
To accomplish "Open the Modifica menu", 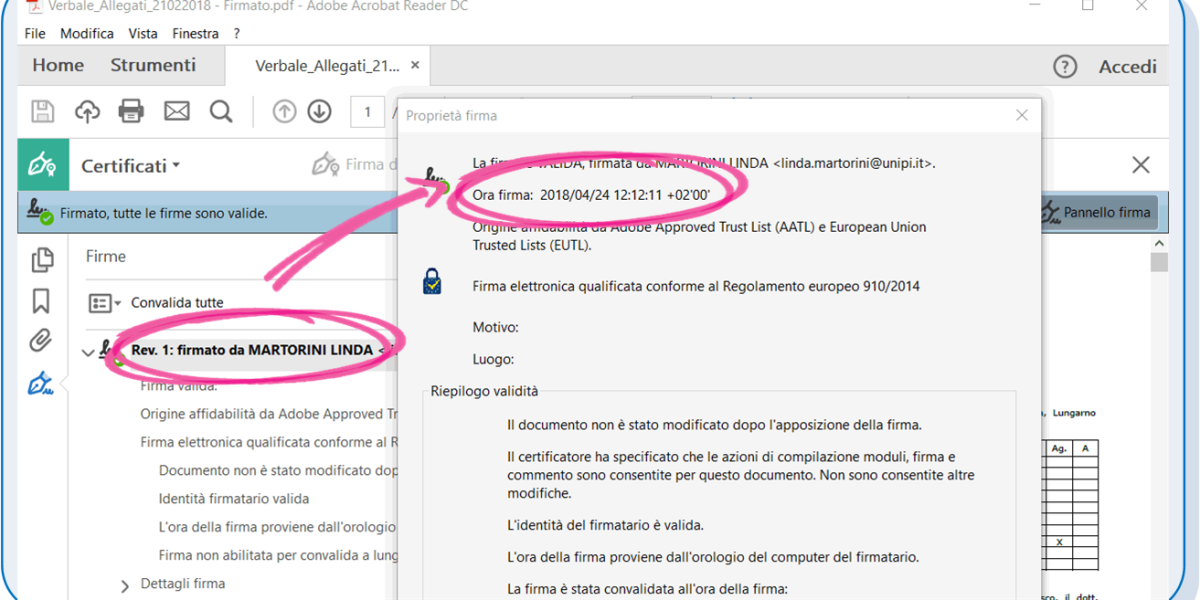I will click(x=87, y=33).
